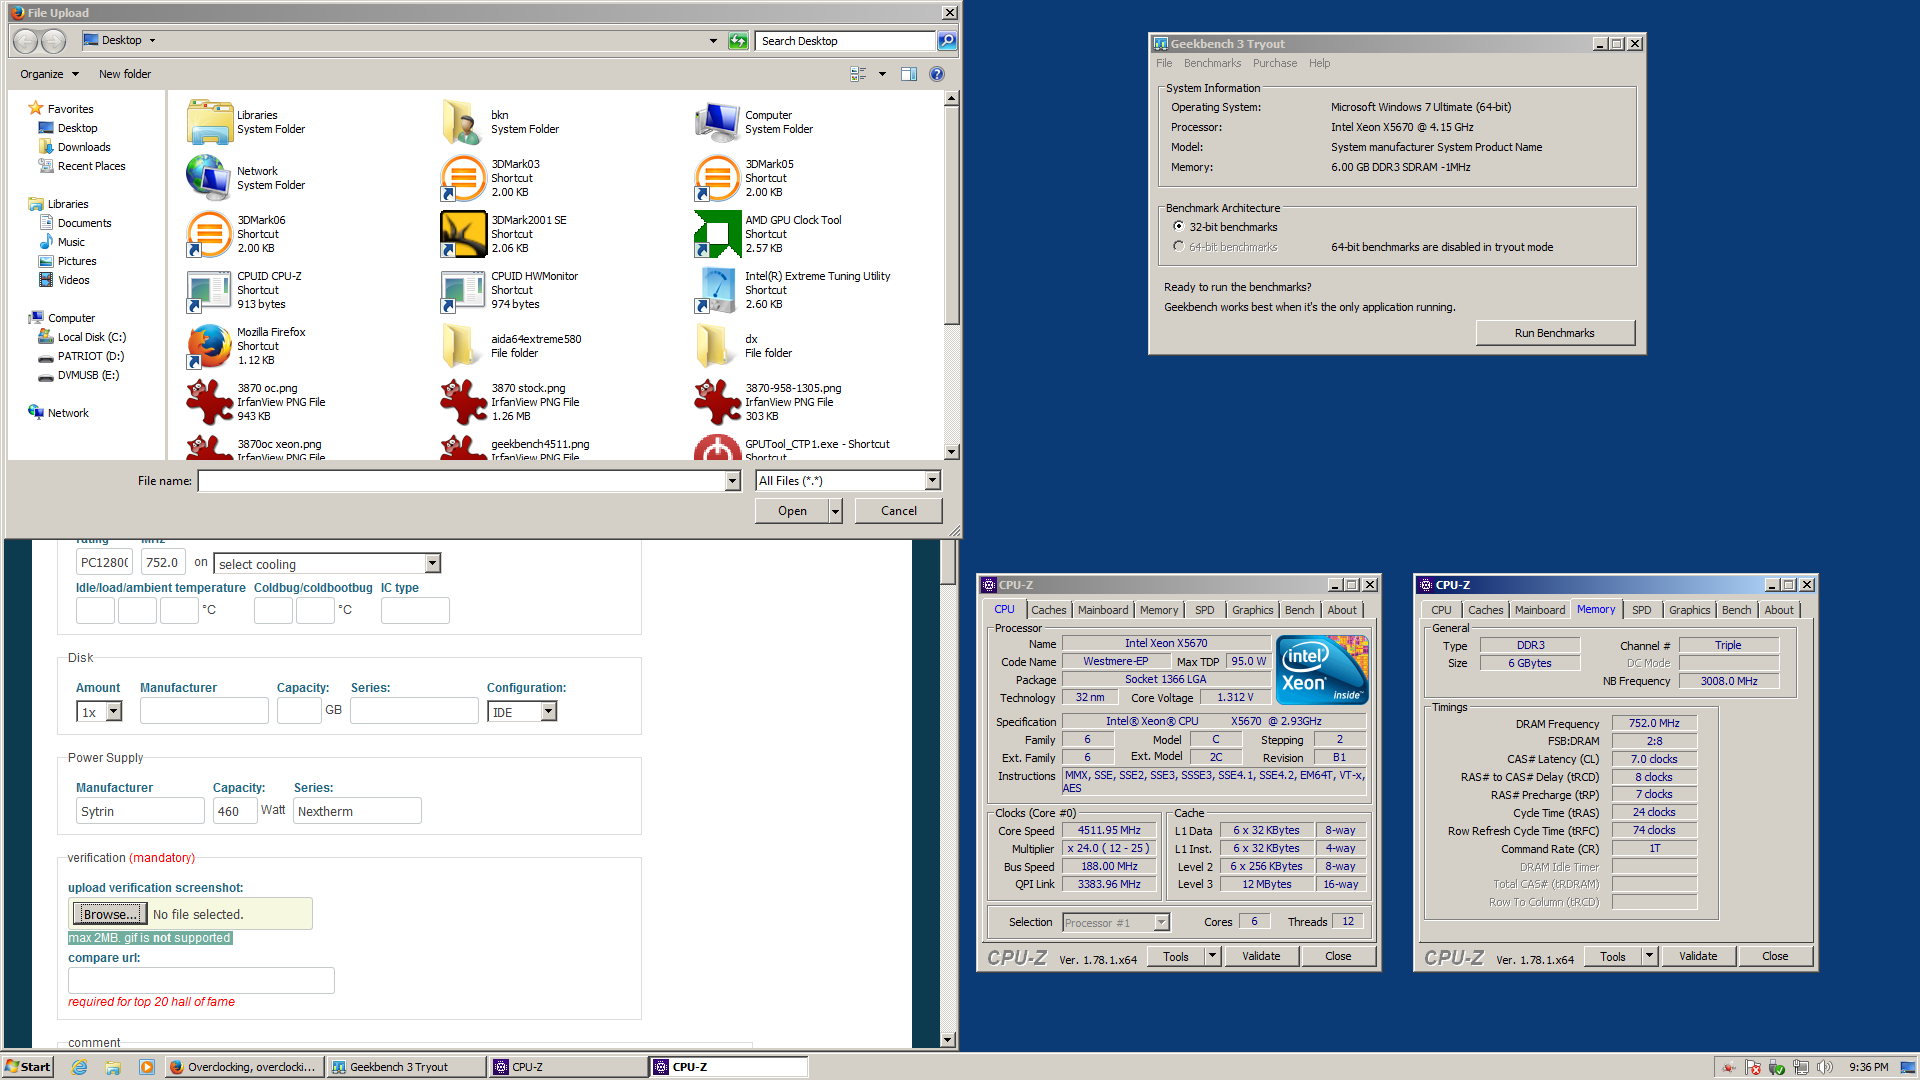
Task: Select the dx folder icon
Action: [717, 346]
